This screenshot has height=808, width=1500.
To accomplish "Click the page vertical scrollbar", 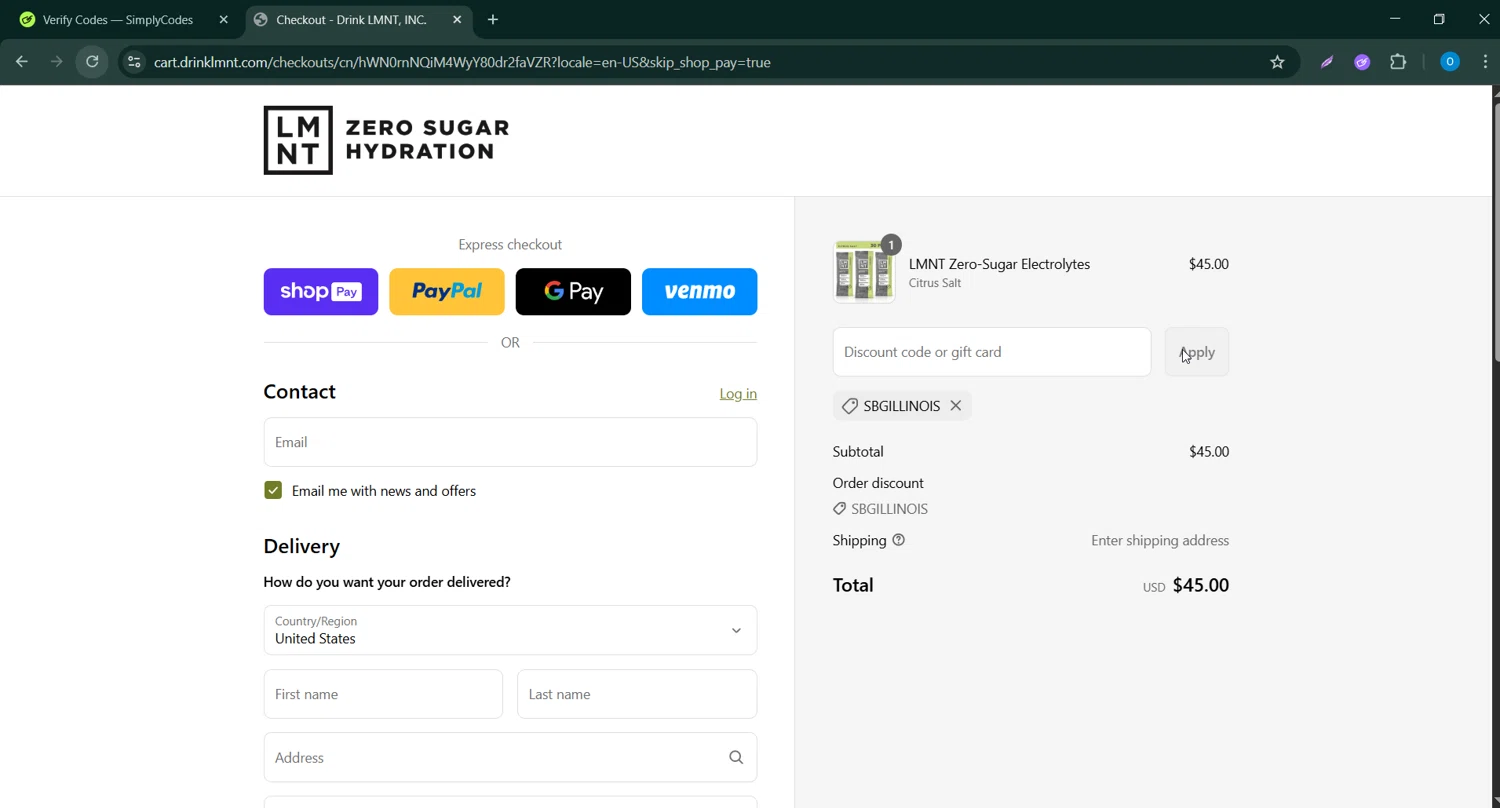I will coord(1495,230).
